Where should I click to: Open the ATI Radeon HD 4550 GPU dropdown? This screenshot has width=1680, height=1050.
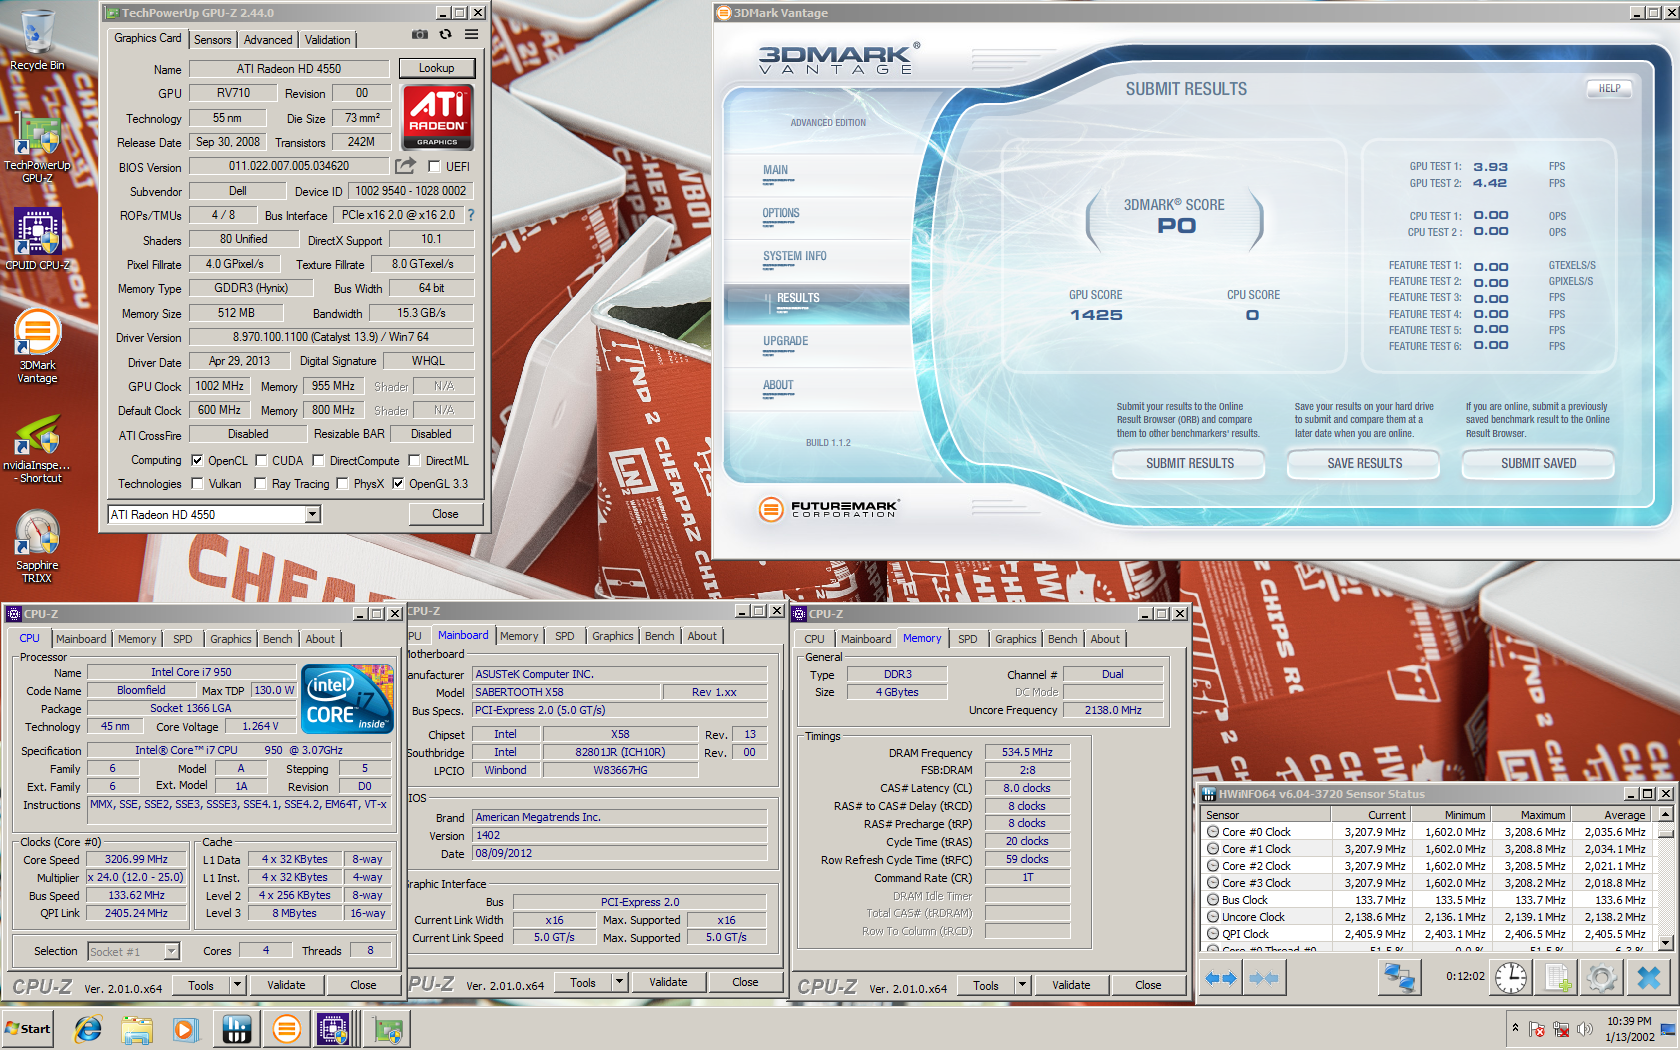(x=313, y=514)
